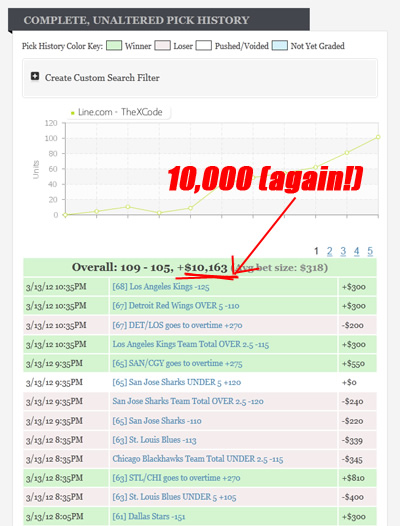Open Detroit Red Wings OVER 5 -110 pick

[176, 306]
